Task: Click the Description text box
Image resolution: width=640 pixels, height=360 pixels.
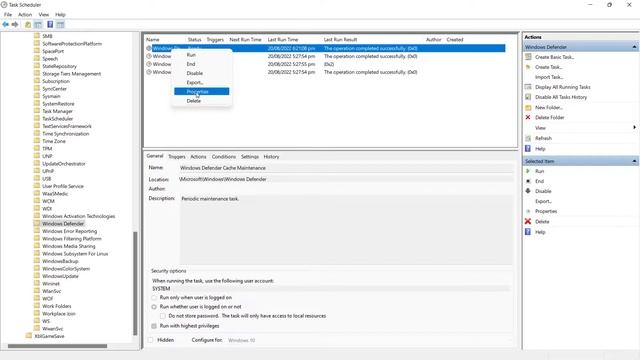Action: tap(346, 229)
